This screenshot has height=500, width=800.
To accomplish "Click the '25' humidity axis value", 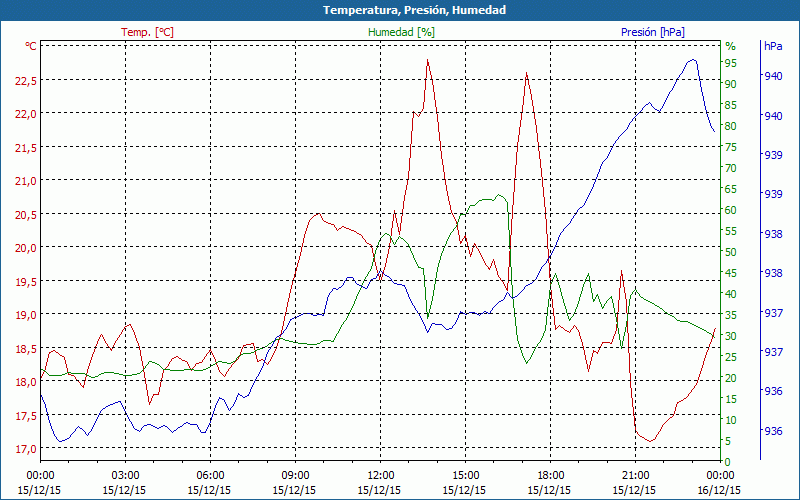I will [x=731, y=357].
